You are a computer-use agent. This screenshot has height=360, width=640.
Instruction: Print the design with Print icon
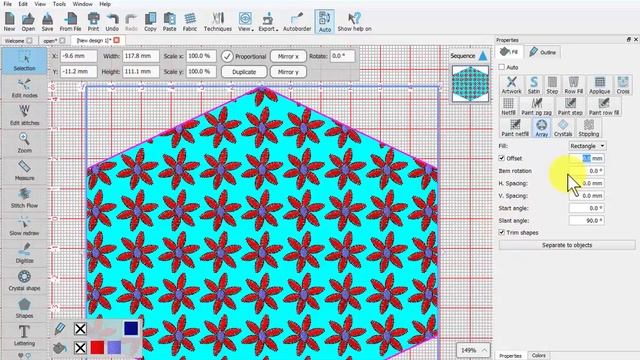(93, 22)
